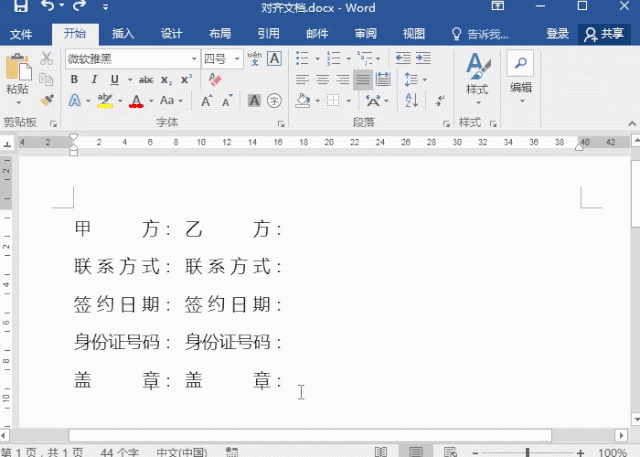640x457 pixels.
Task: Open the 编辑 editing menu
Action: pyautogui.click(x=521, y=78)
